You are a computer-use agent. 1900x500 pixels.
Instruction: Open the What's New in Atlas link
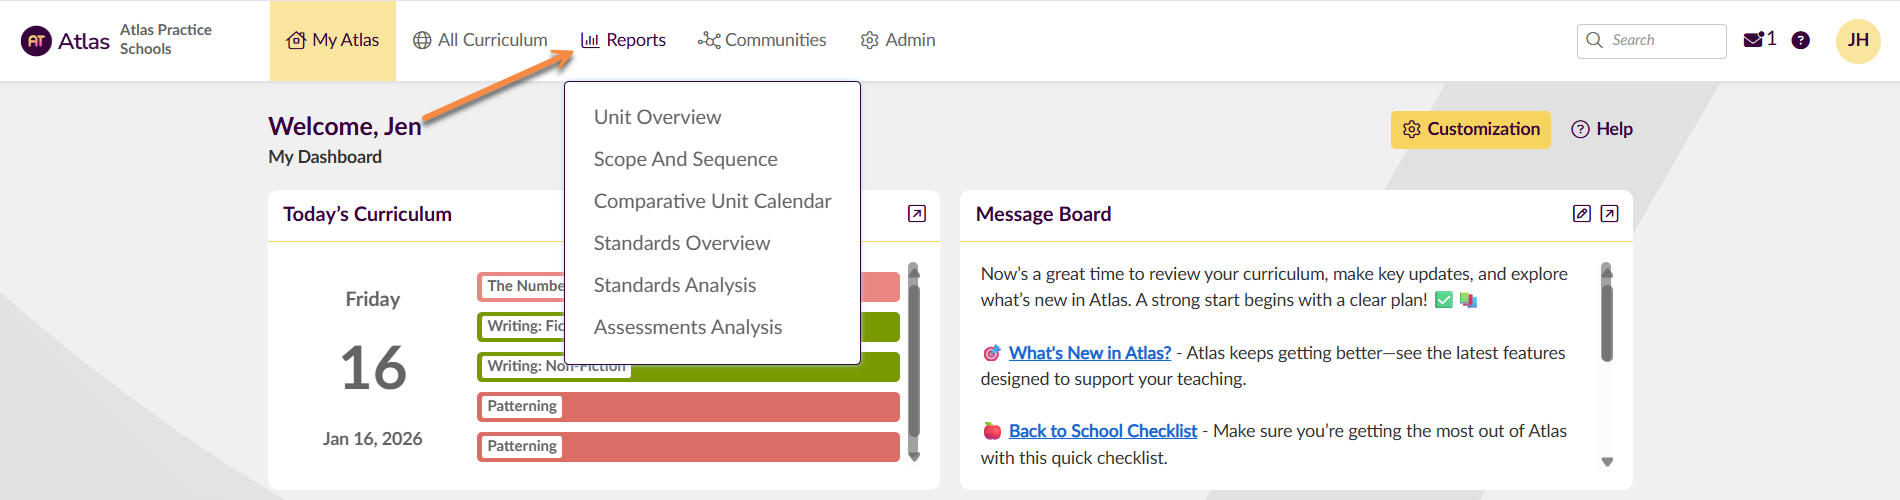click(x=1089, y=353)
